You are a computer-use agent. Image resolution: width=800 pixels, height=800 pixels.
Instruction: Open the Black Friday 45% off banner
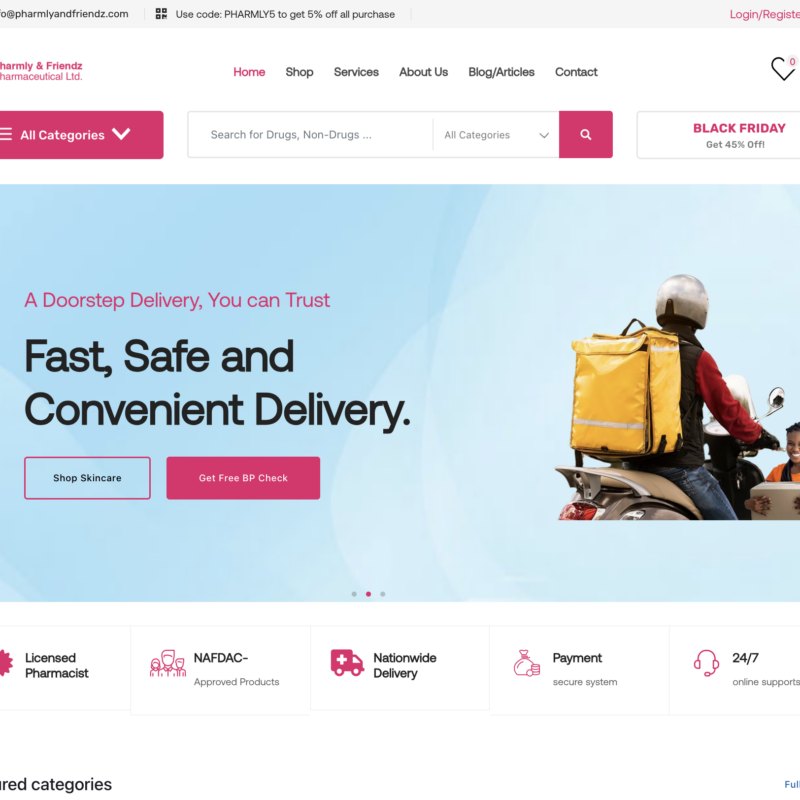[x=719, y=135]
